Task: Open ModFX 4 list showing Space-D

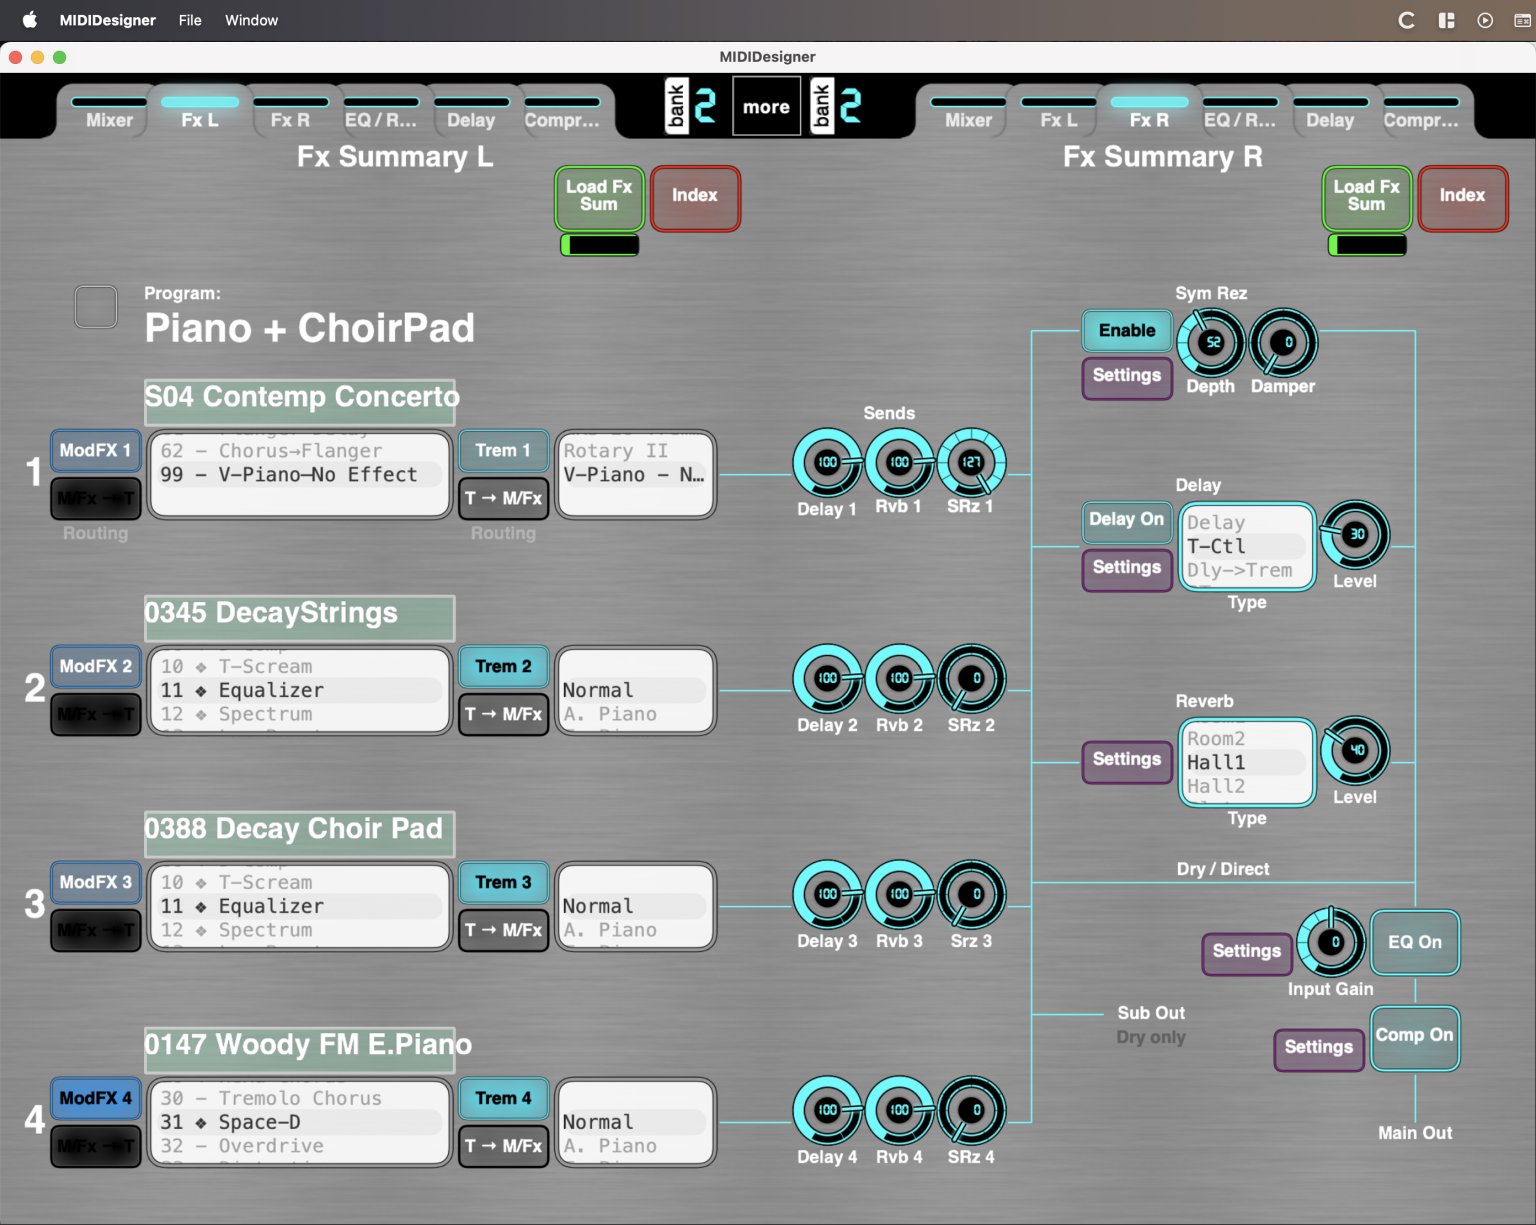Action: tap(299, 1123)
